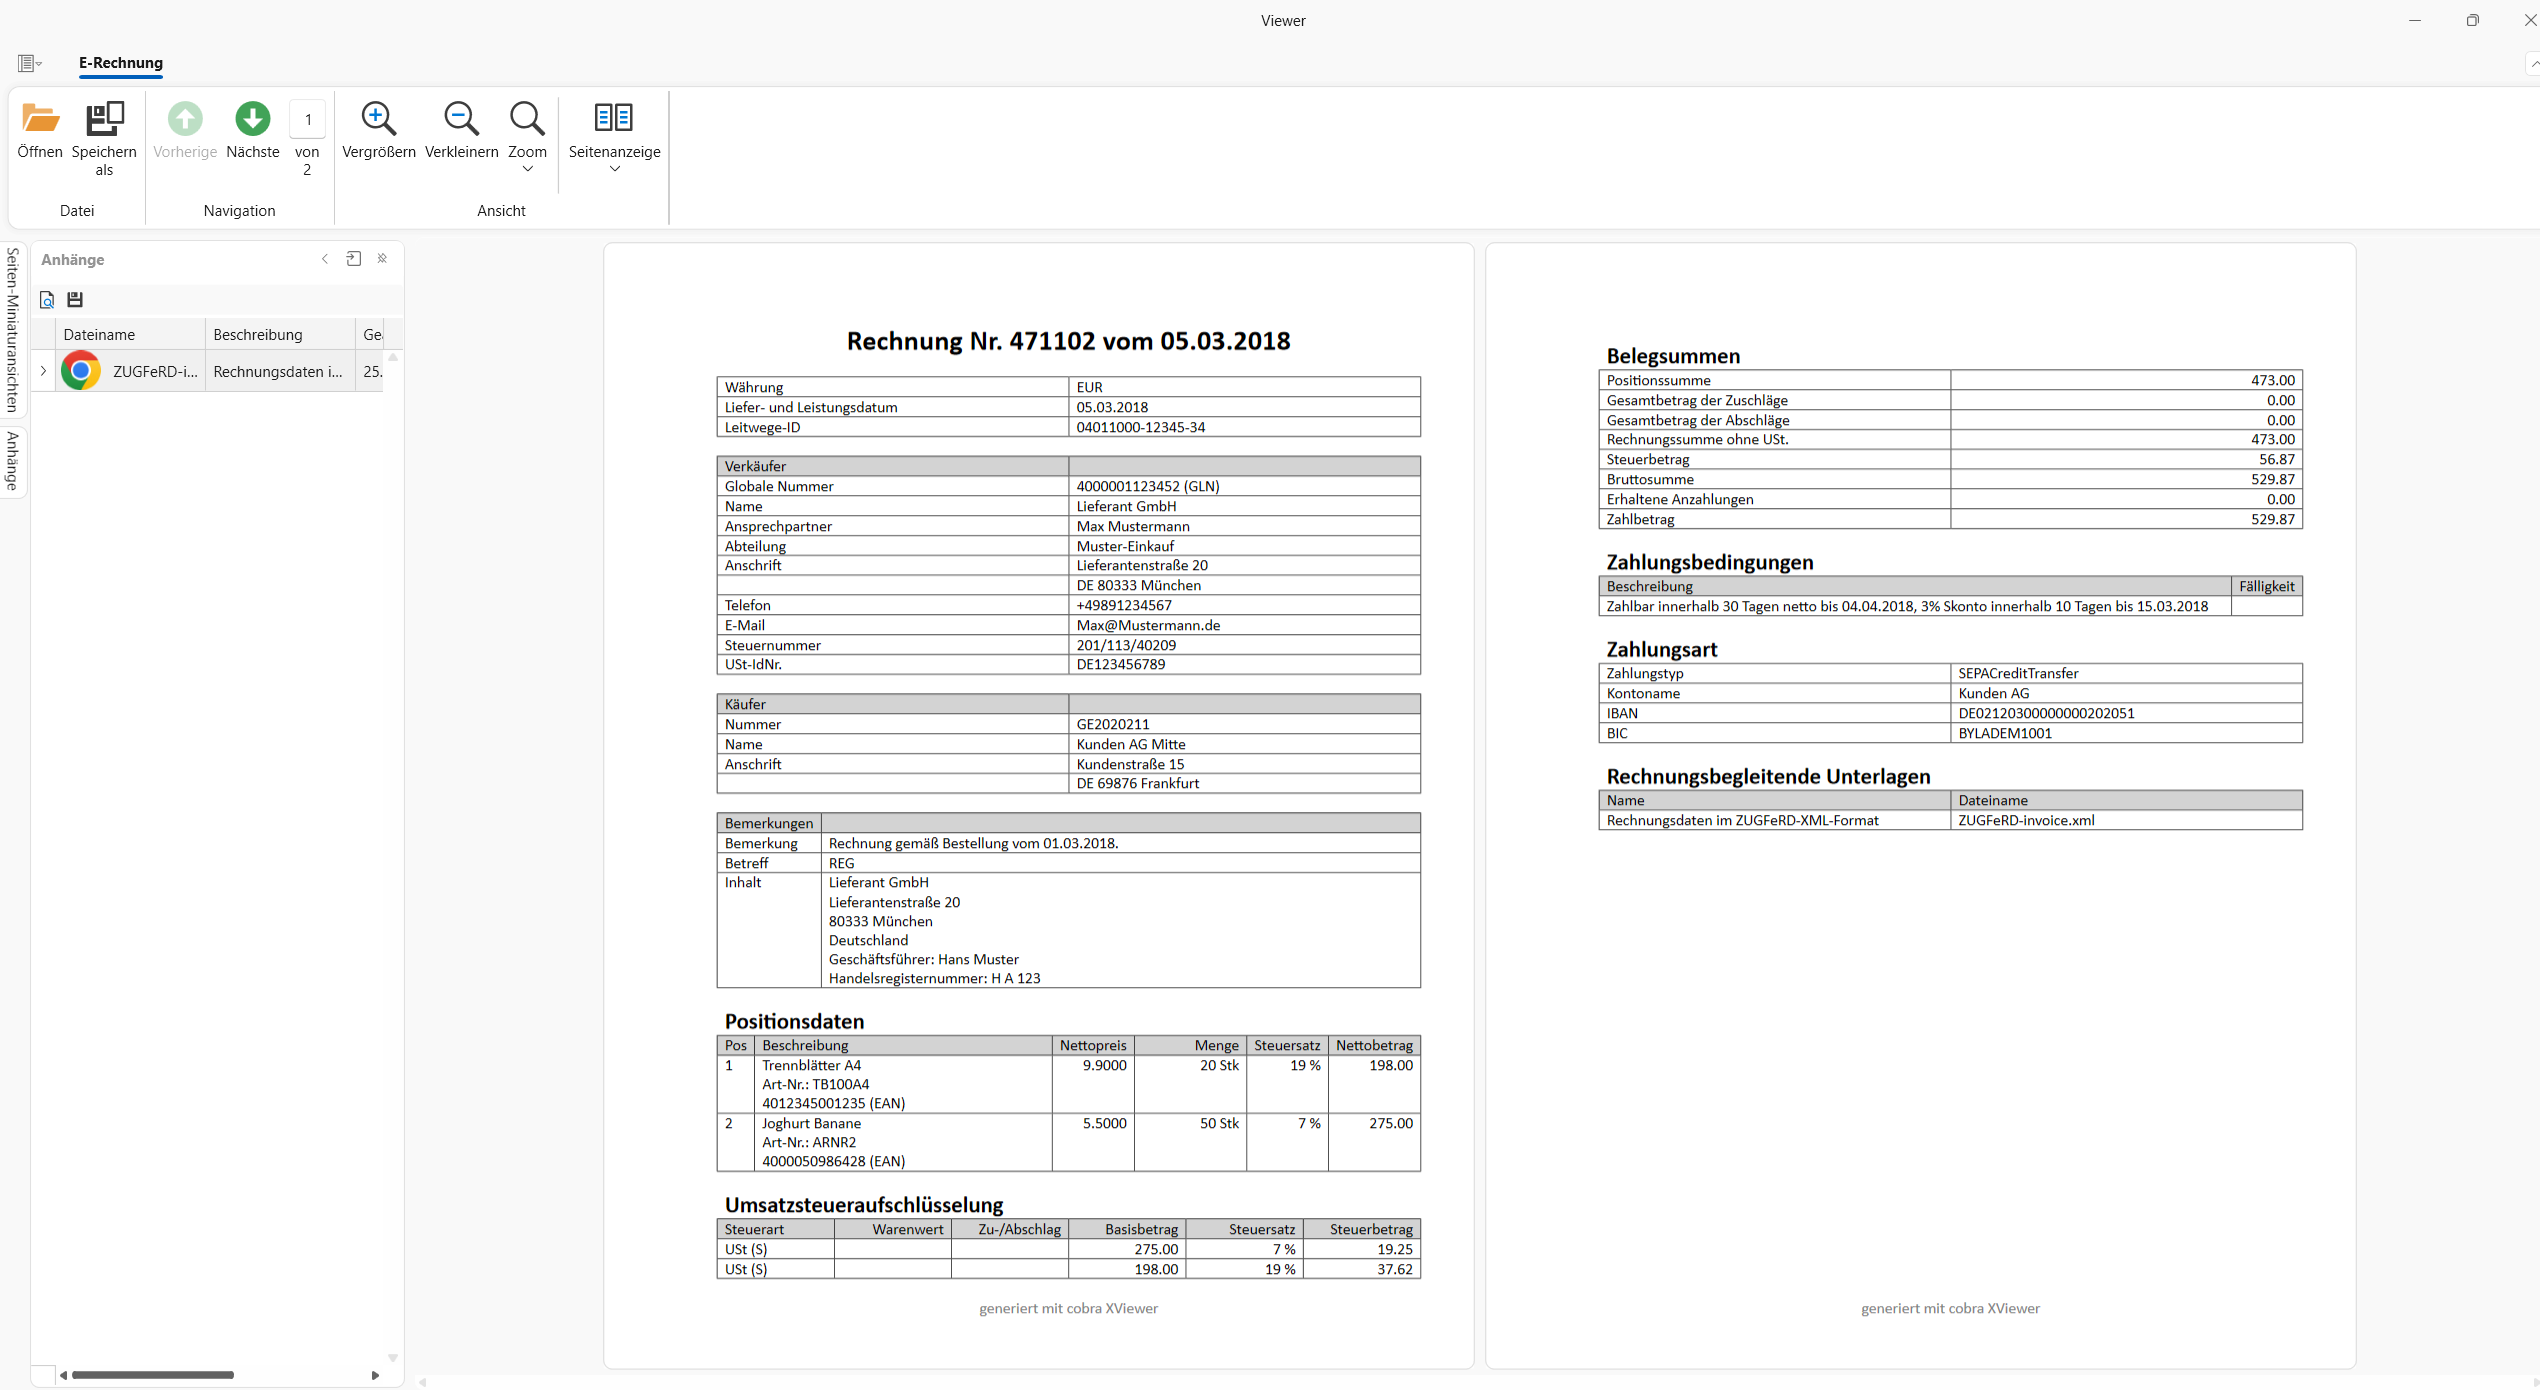The width and height of the screenshot is (2540, 1390).
Task: Click the dock panel icon in Anhänge header
Action: coord(353,259)
